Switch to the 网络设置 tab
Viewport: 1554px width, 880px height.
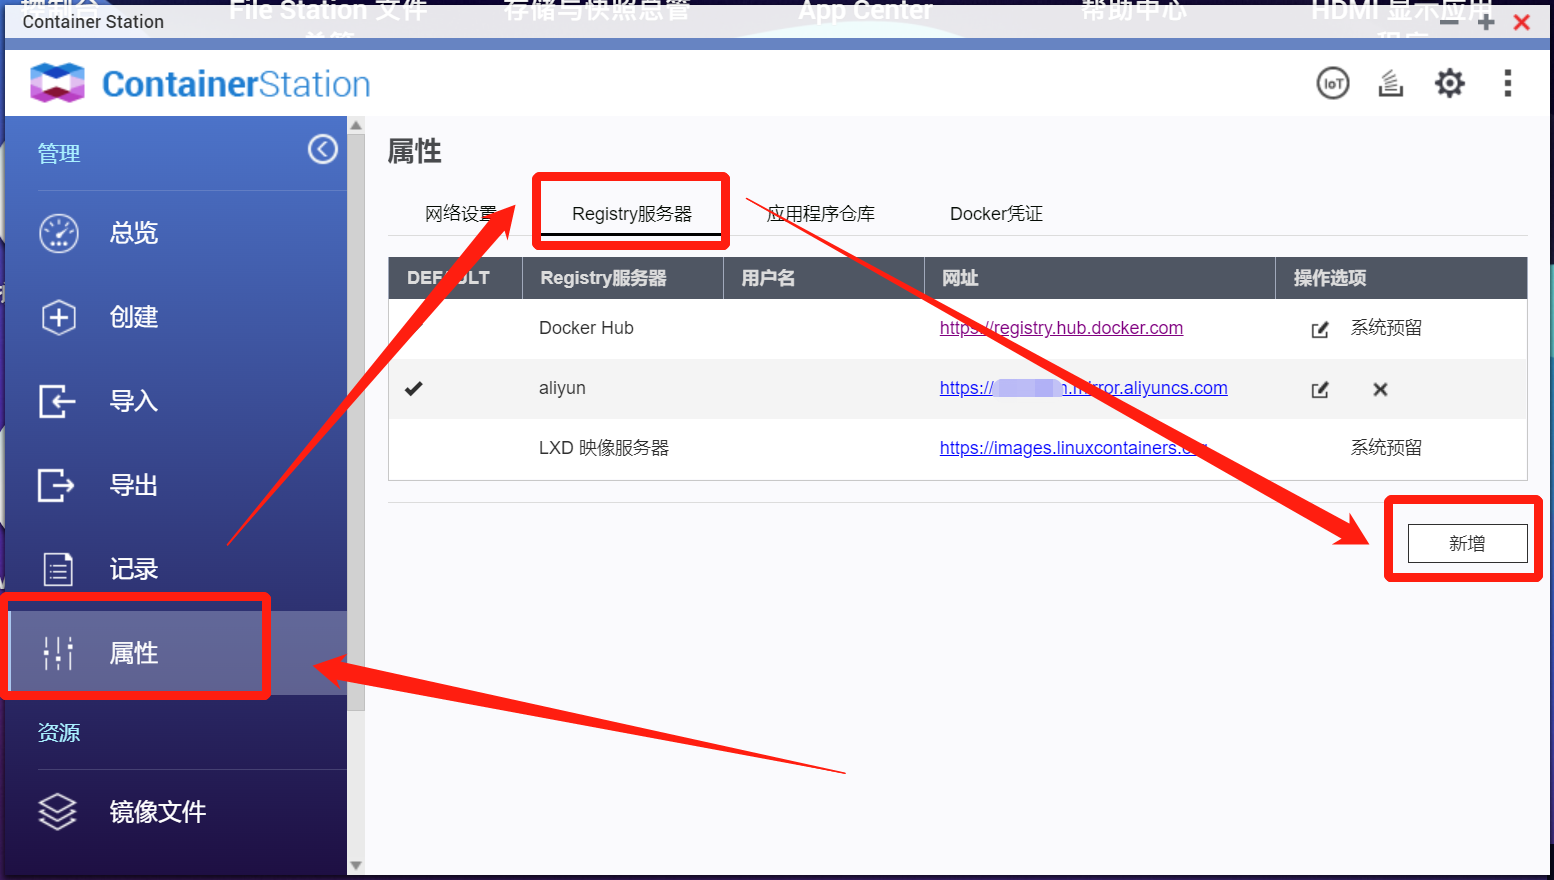461,214
